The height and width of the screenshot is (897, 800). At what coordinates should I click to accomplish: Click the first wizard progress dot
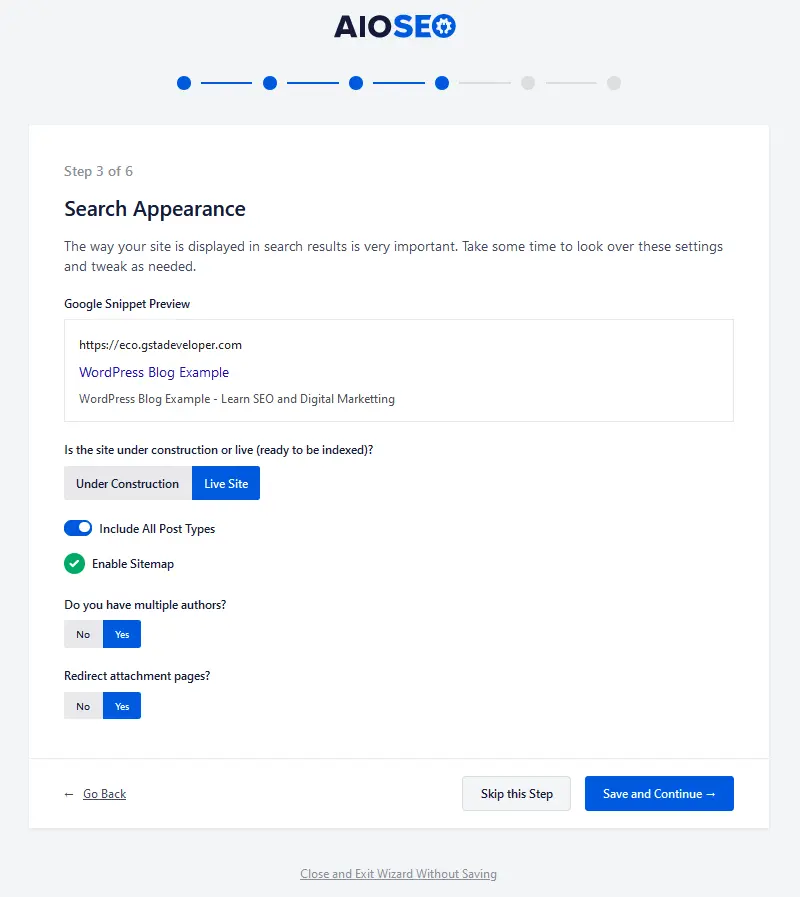pos(184,83)
